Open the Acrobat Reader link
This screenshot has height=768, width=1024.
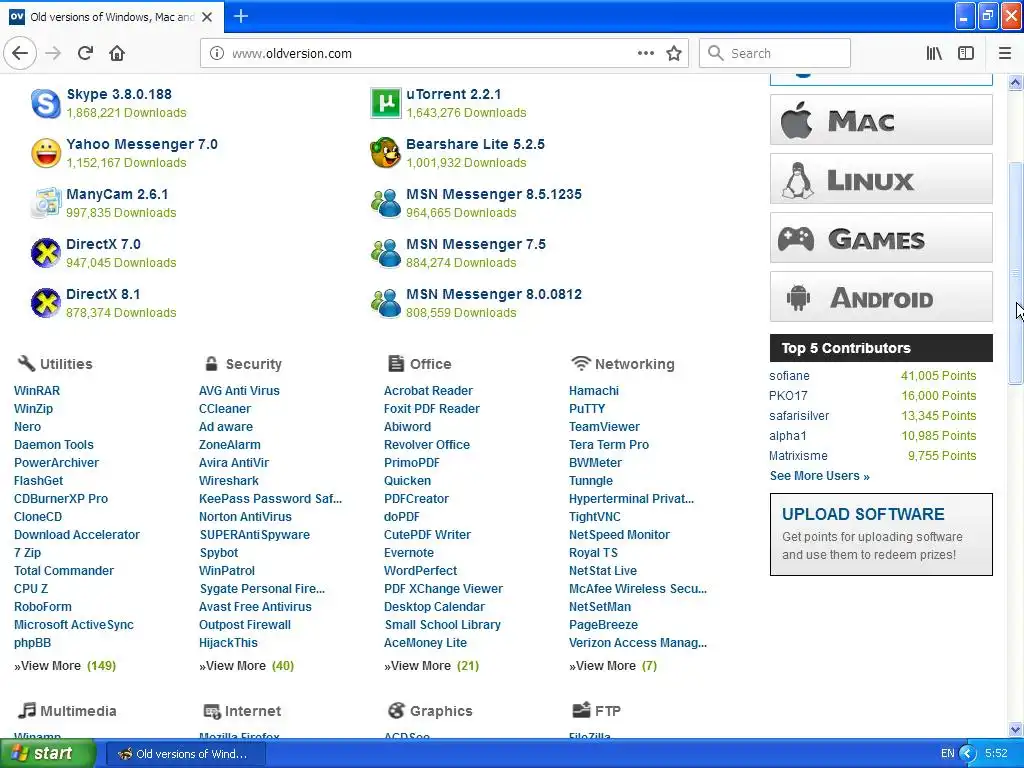pyautogui.click(x=428, y=391)
